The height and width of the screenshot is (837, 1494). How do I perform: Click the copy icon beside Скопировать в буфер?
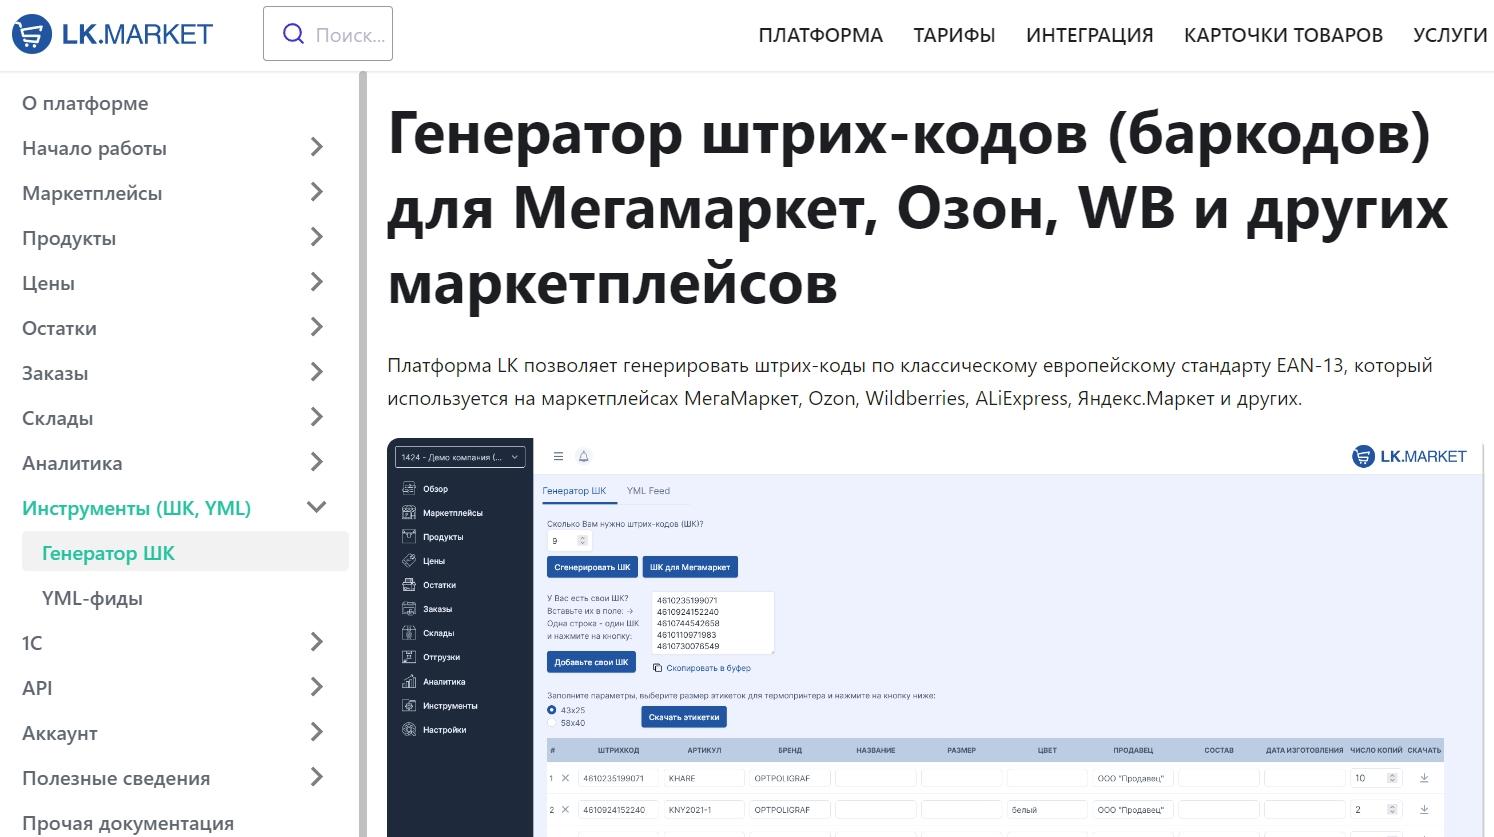657,668
